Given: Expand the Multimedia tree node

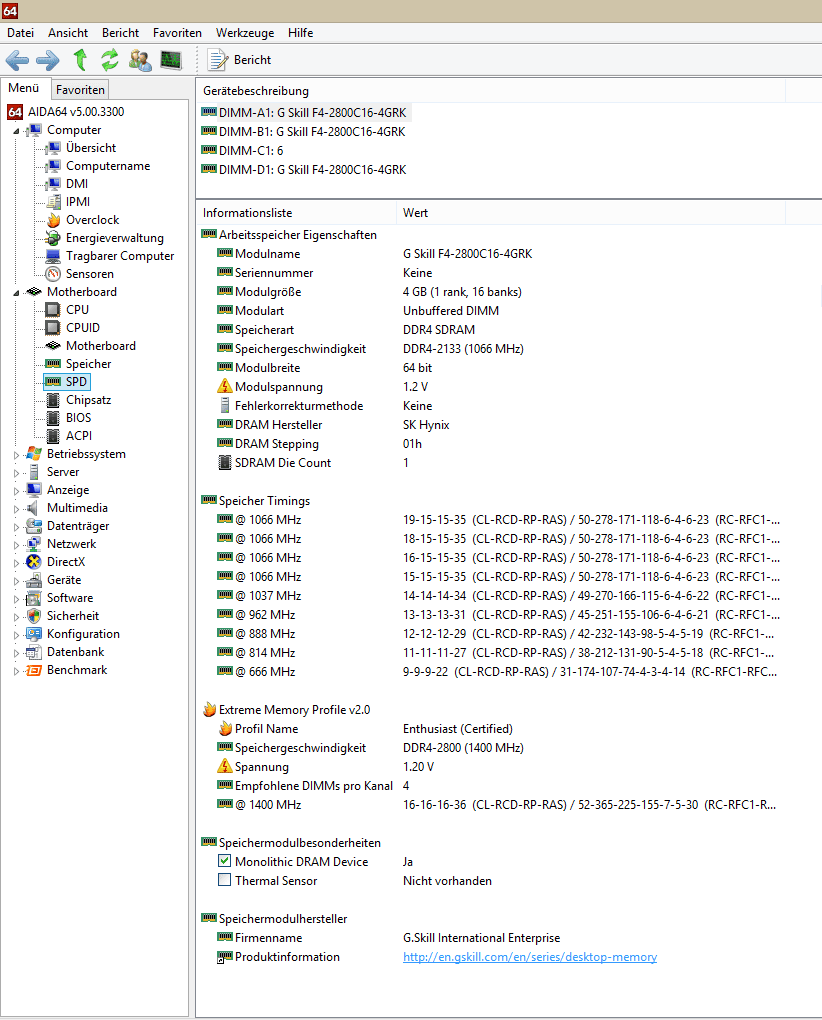Looking at the screenshot, I should 16,509.
